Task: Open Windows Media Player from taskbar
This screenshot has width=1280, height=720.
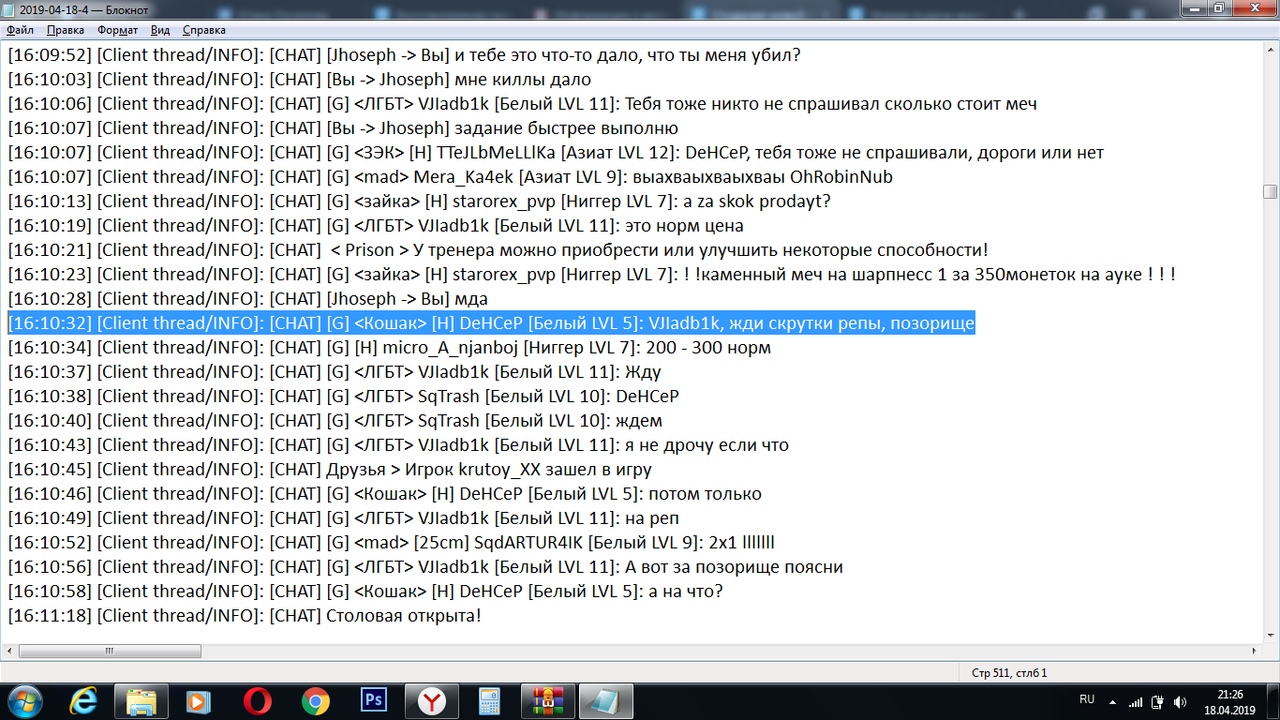Action: pyautogui.click(x=199, y=701)
